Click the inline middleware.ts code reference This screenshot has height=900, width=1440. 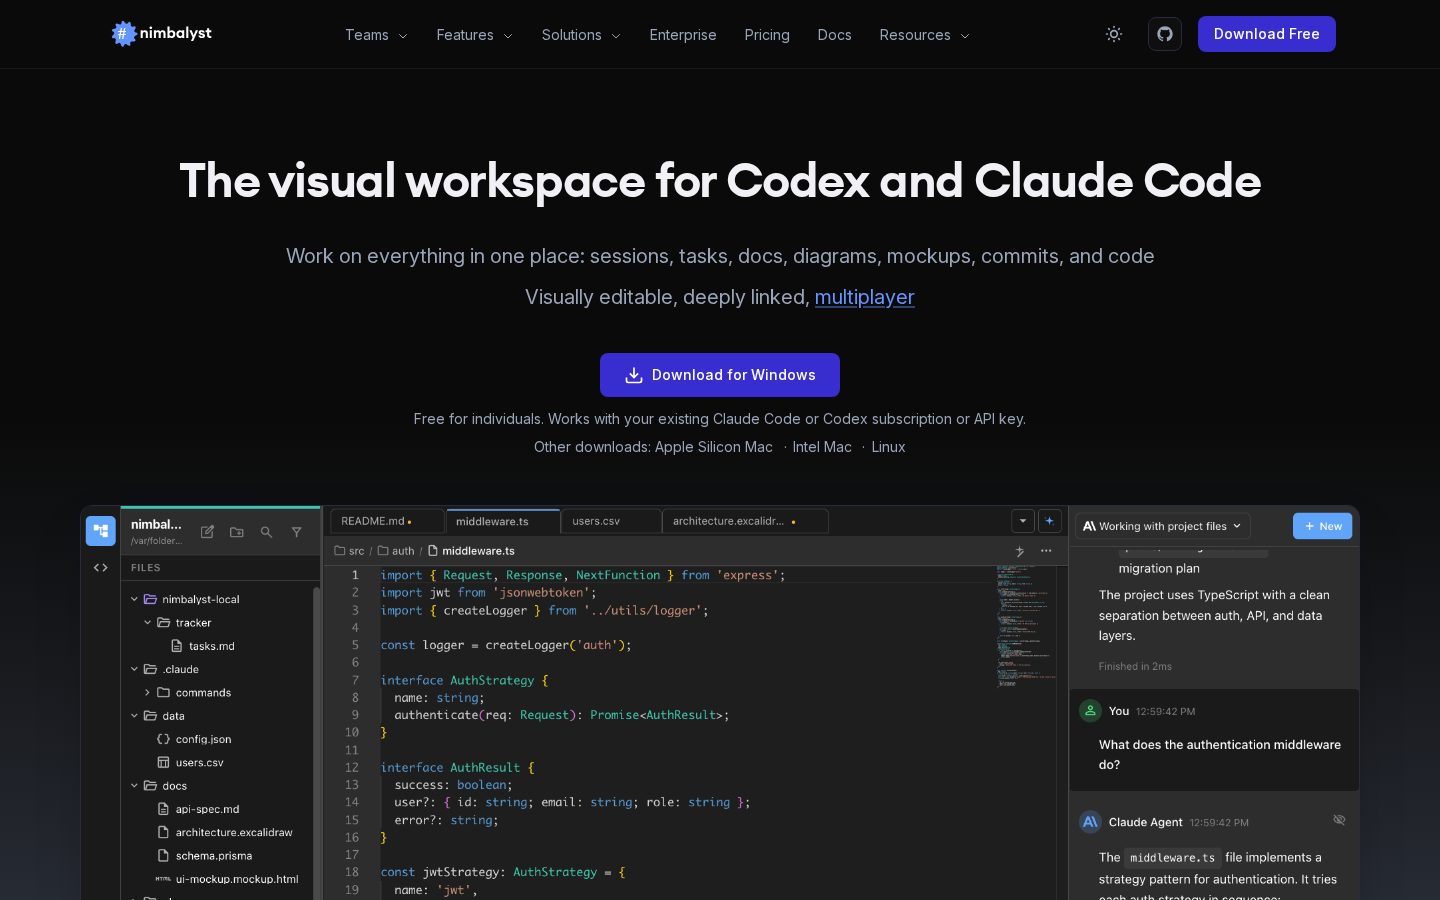[x=1172, y=858]
